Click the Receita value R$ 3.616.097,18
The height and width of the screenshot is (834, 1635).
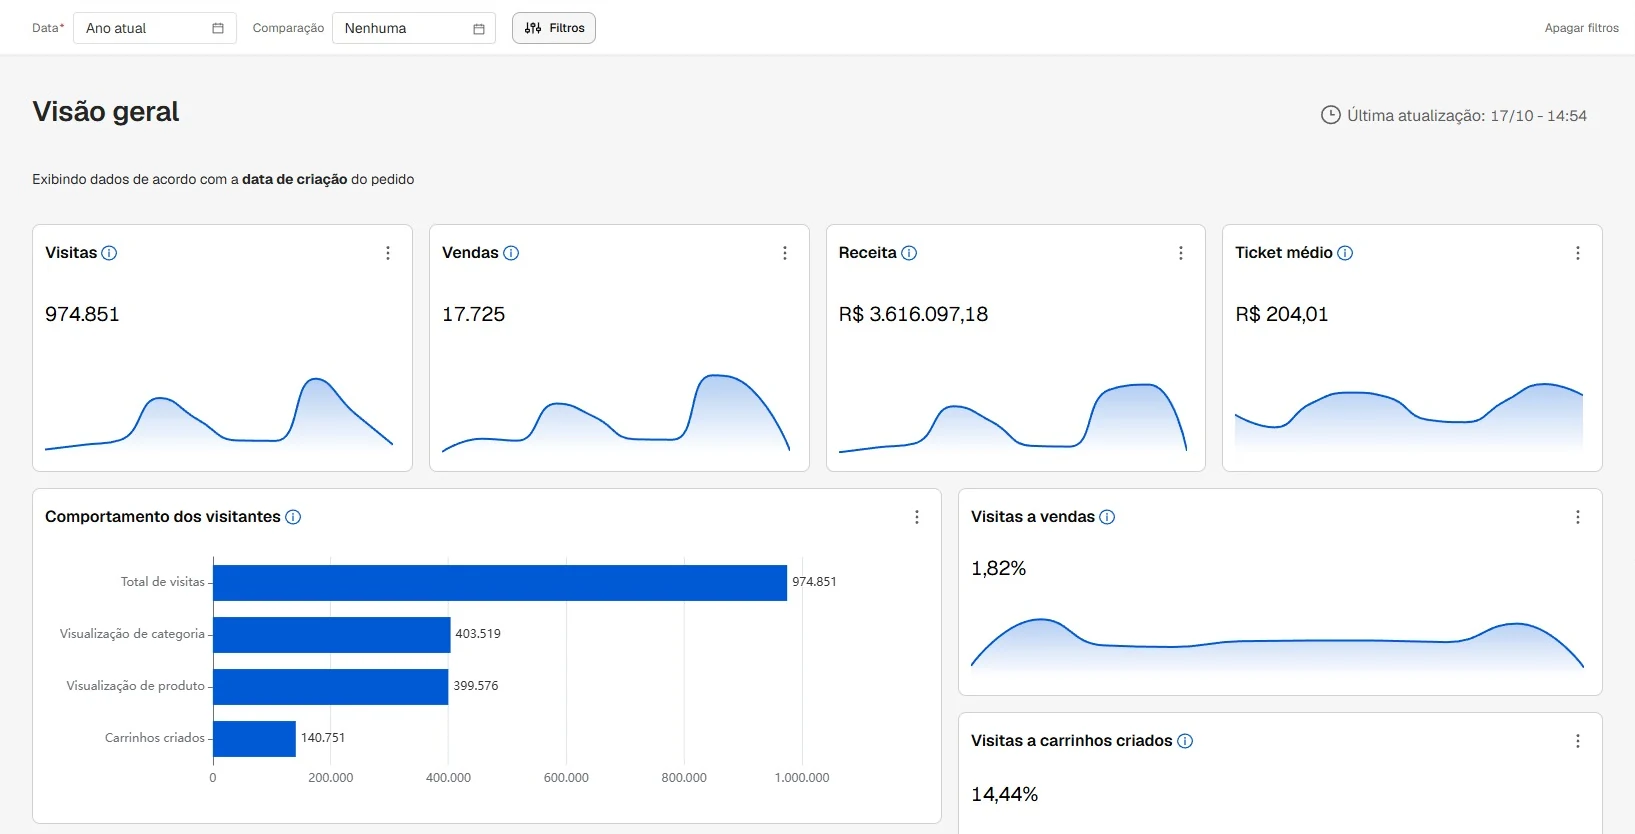coord(913,314)
